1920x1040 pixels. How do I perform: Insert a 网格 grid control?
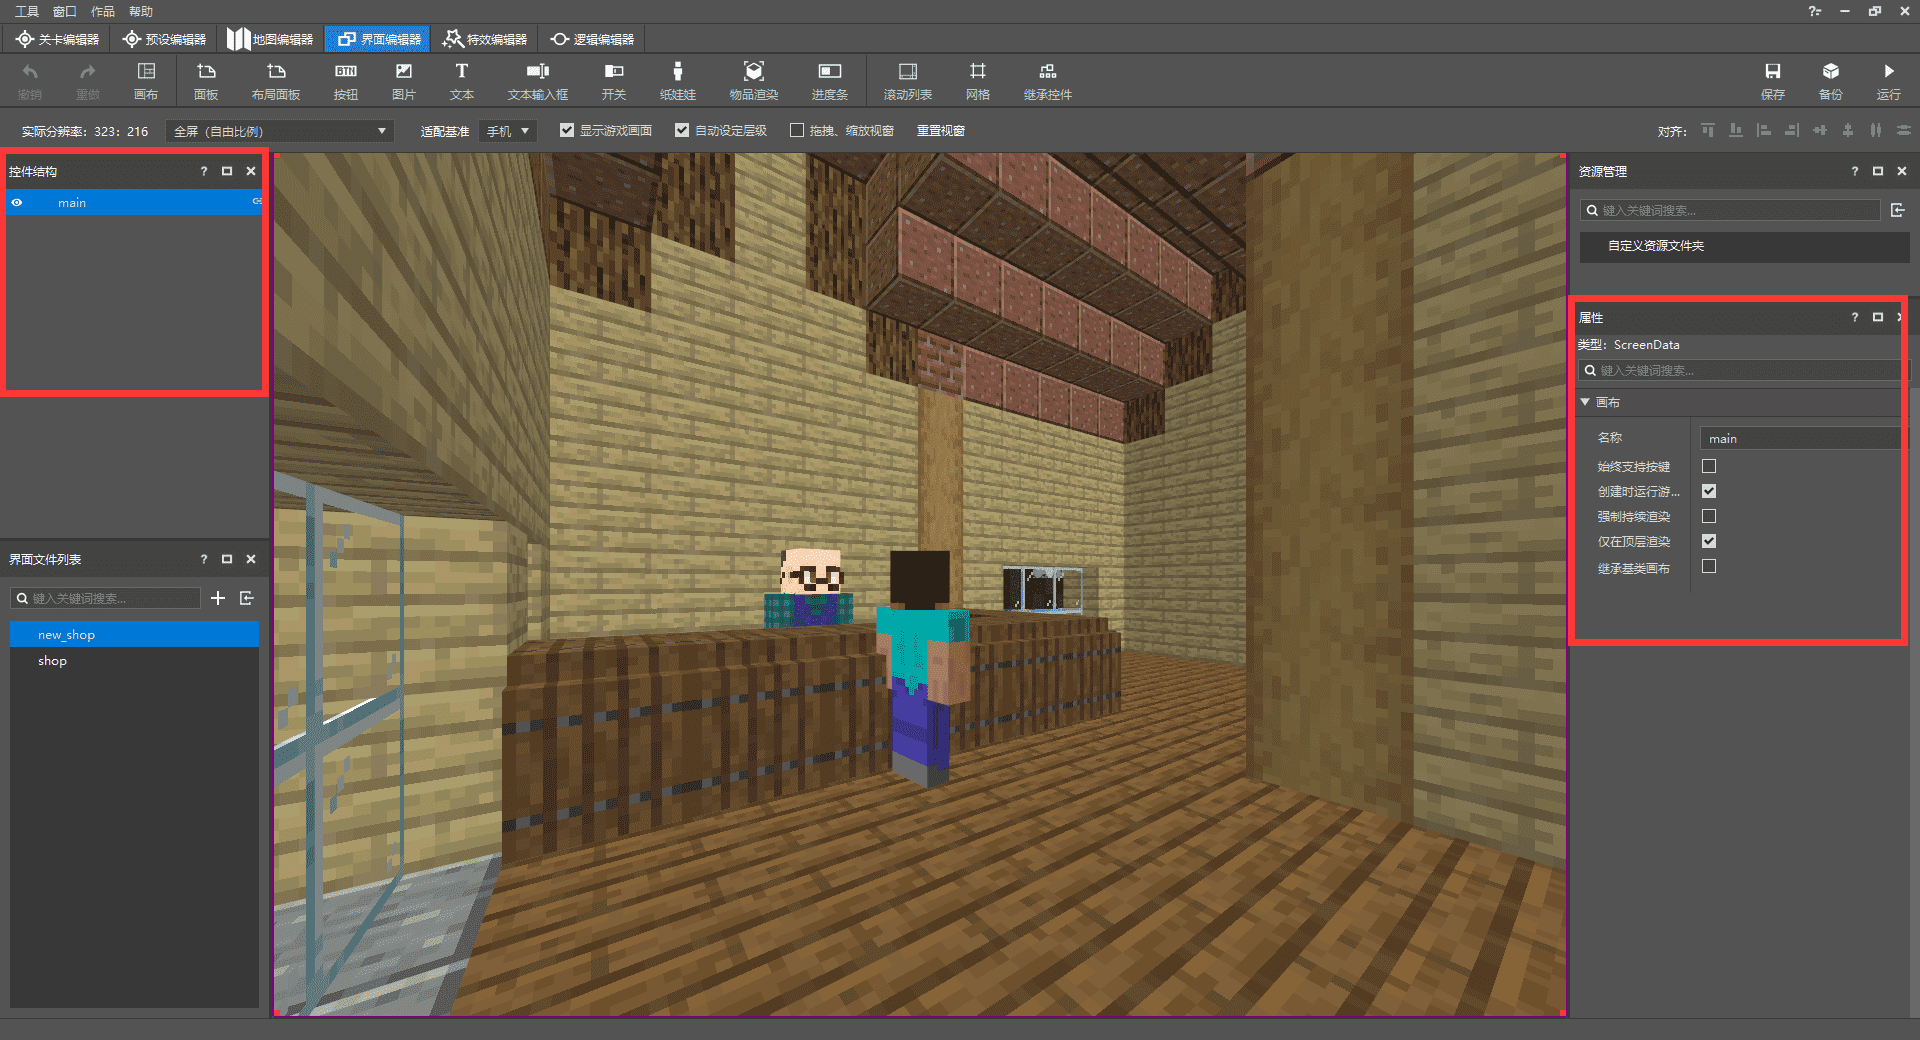(x=978, y=80)
